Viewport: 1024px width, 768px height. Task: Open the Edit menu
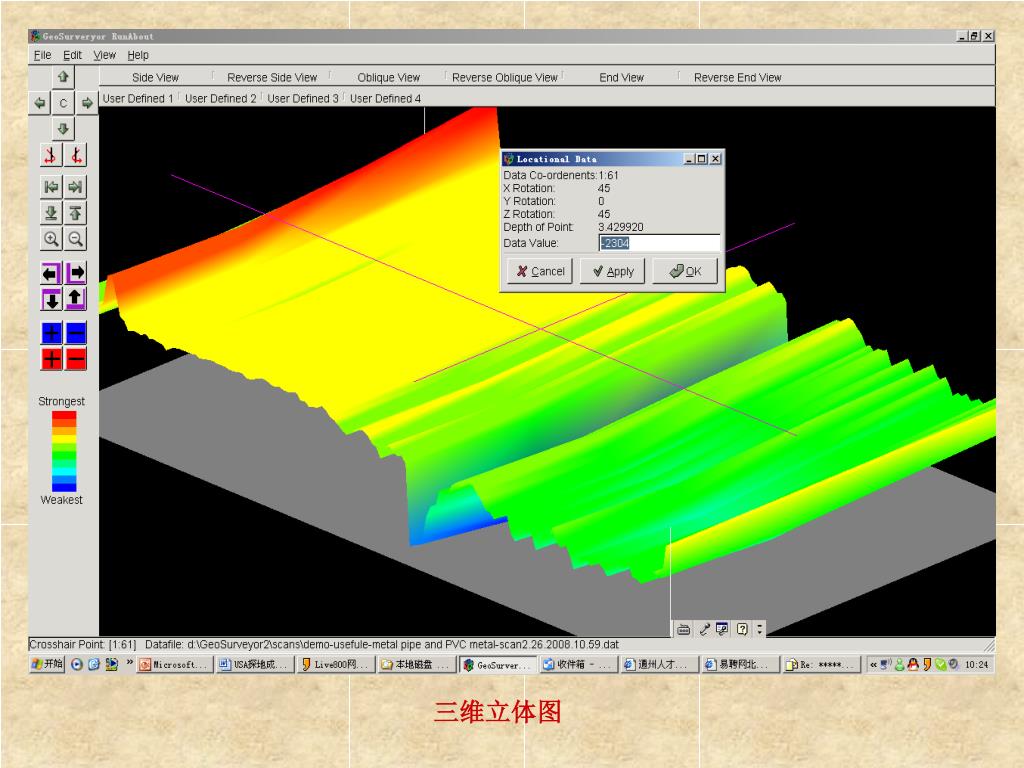point(72,55)
